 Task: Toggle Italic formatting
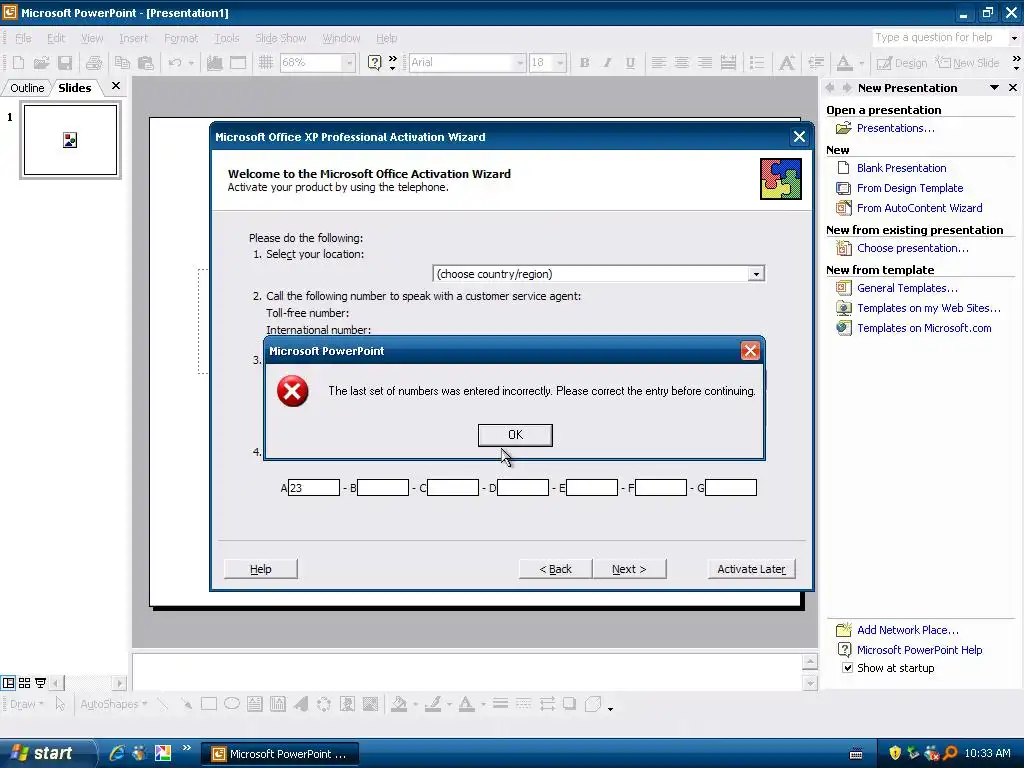click(x=607, y=63)
